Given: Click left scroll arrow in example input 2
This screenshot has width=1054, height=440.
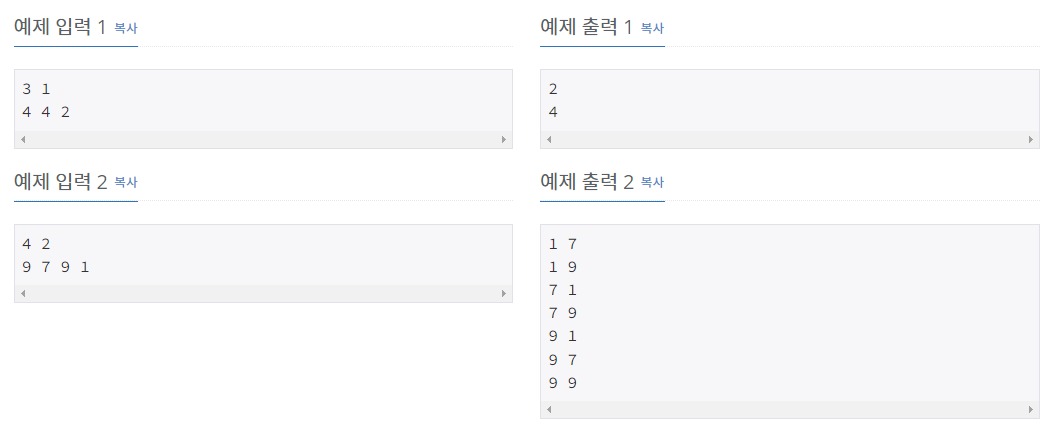Looking at the screenshot, I should [x=23, y=294].
